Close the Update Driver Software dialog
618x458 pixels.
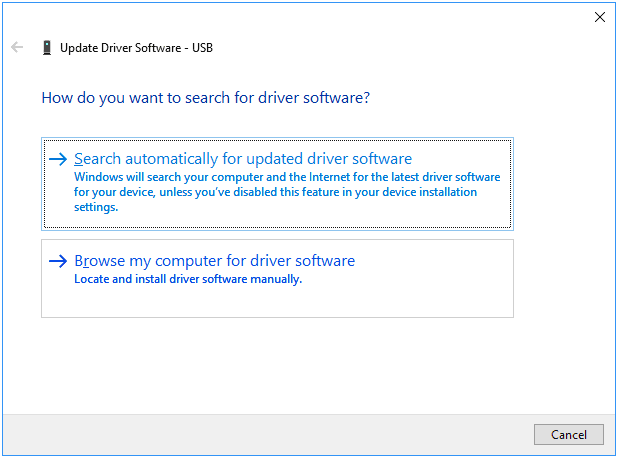599,17
